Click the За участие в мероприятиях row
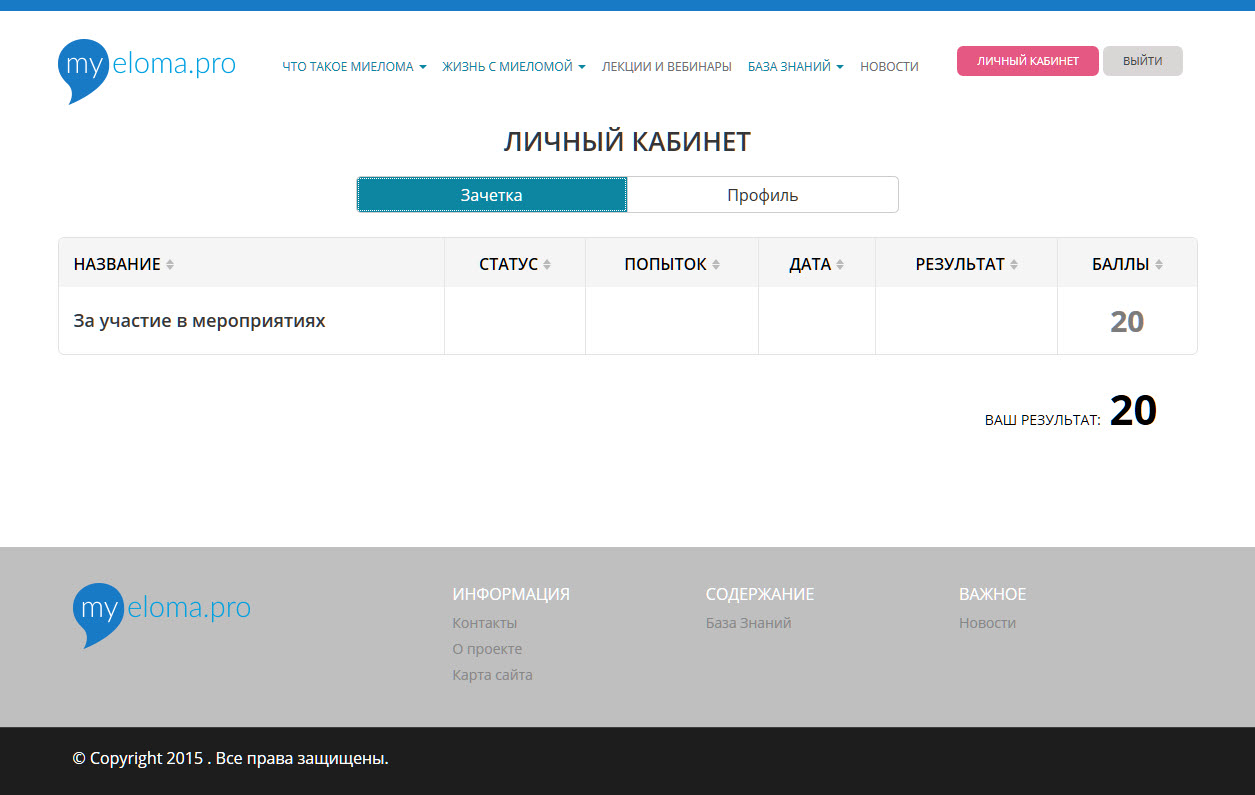 tap(200, 321)
